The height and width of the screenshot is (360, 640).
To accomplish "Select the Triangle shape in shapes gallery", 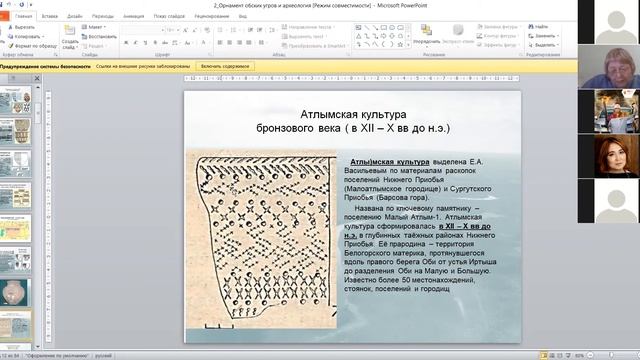I will [x=358, y=36].
